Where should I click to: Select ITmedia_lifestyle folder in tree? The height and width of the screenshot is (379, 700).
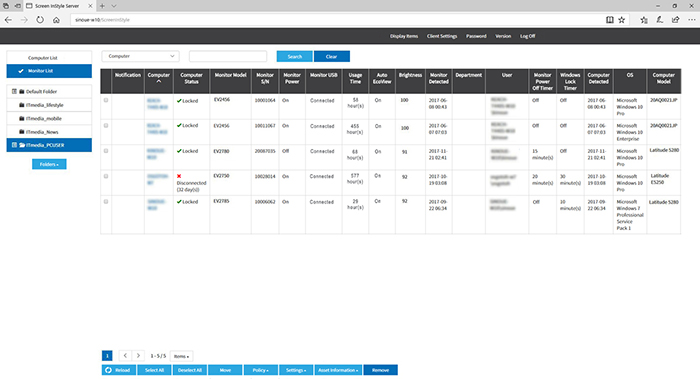pyautogui.click(x=49, y=105)
